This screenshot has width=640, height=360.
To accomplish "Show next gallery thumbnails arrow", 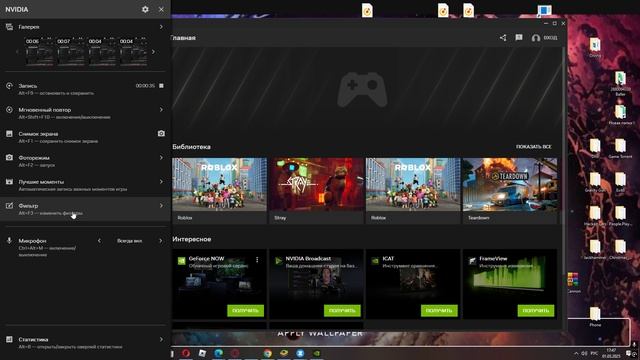I will 153,52.
